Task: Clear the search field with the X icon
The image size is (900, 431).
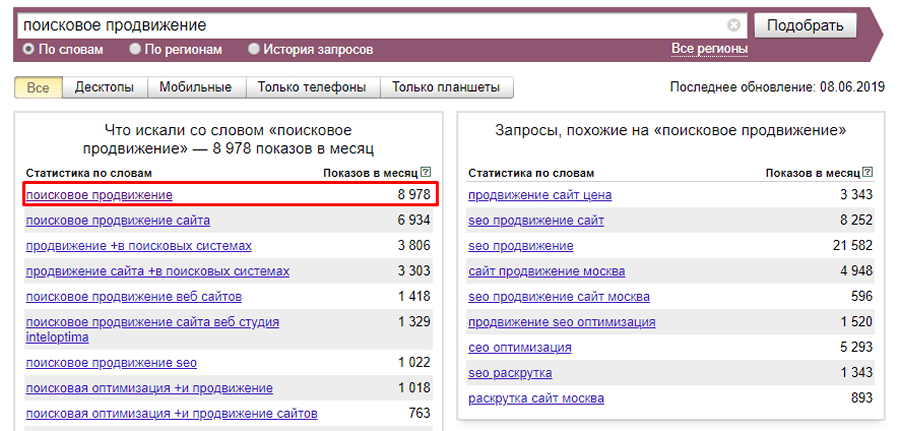Action: point(734,25)
